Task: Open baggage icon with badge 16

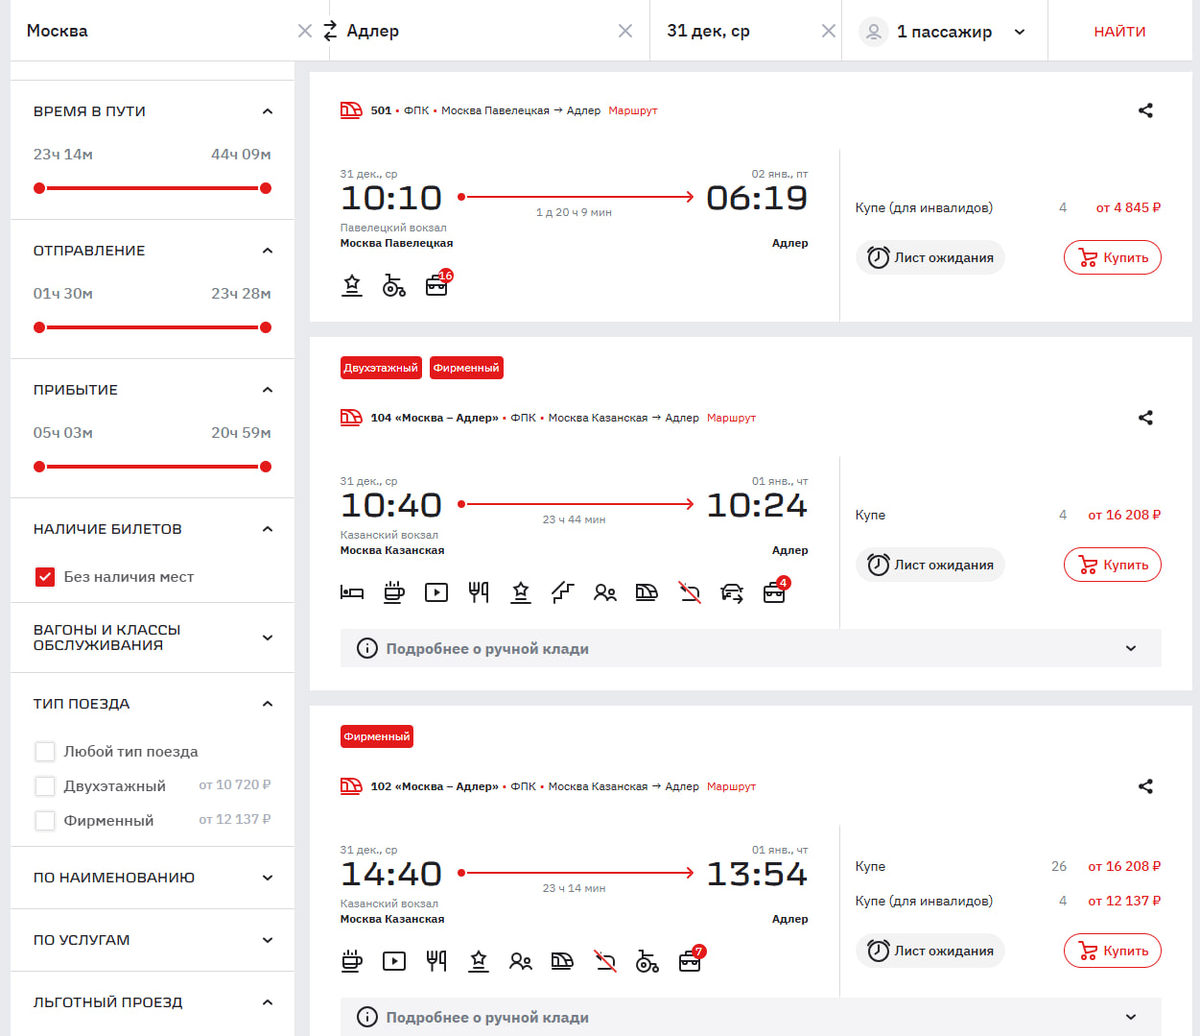Action: pos(438,284)
